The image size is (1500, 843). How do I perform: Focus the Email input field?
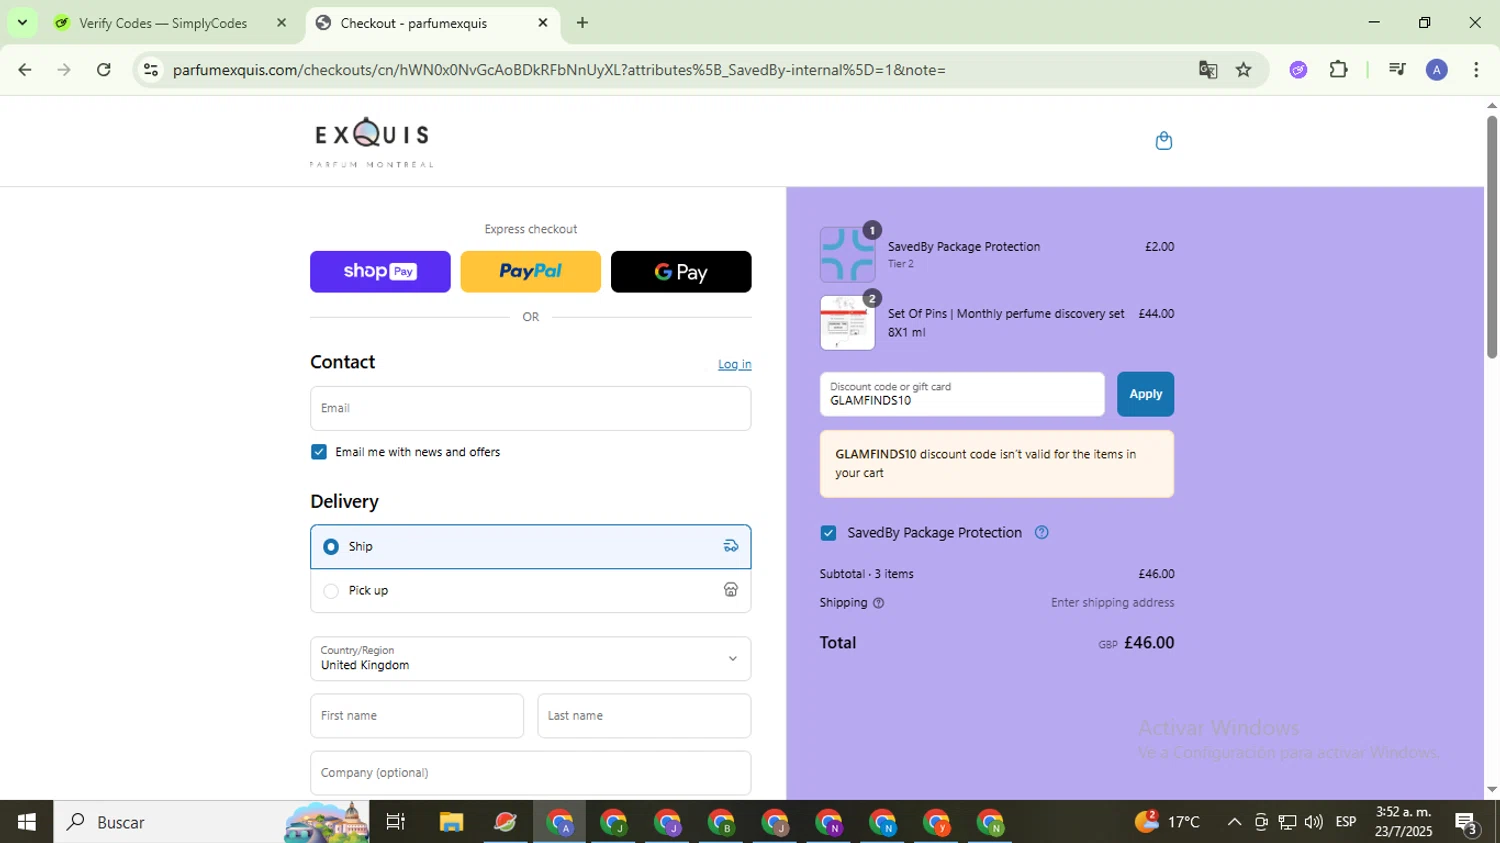(530, 408)
